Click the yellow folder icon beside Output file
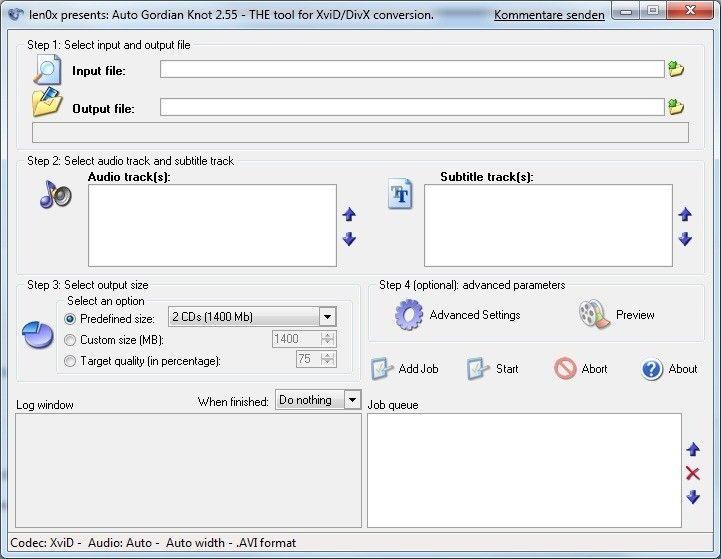 coord(47,102)
